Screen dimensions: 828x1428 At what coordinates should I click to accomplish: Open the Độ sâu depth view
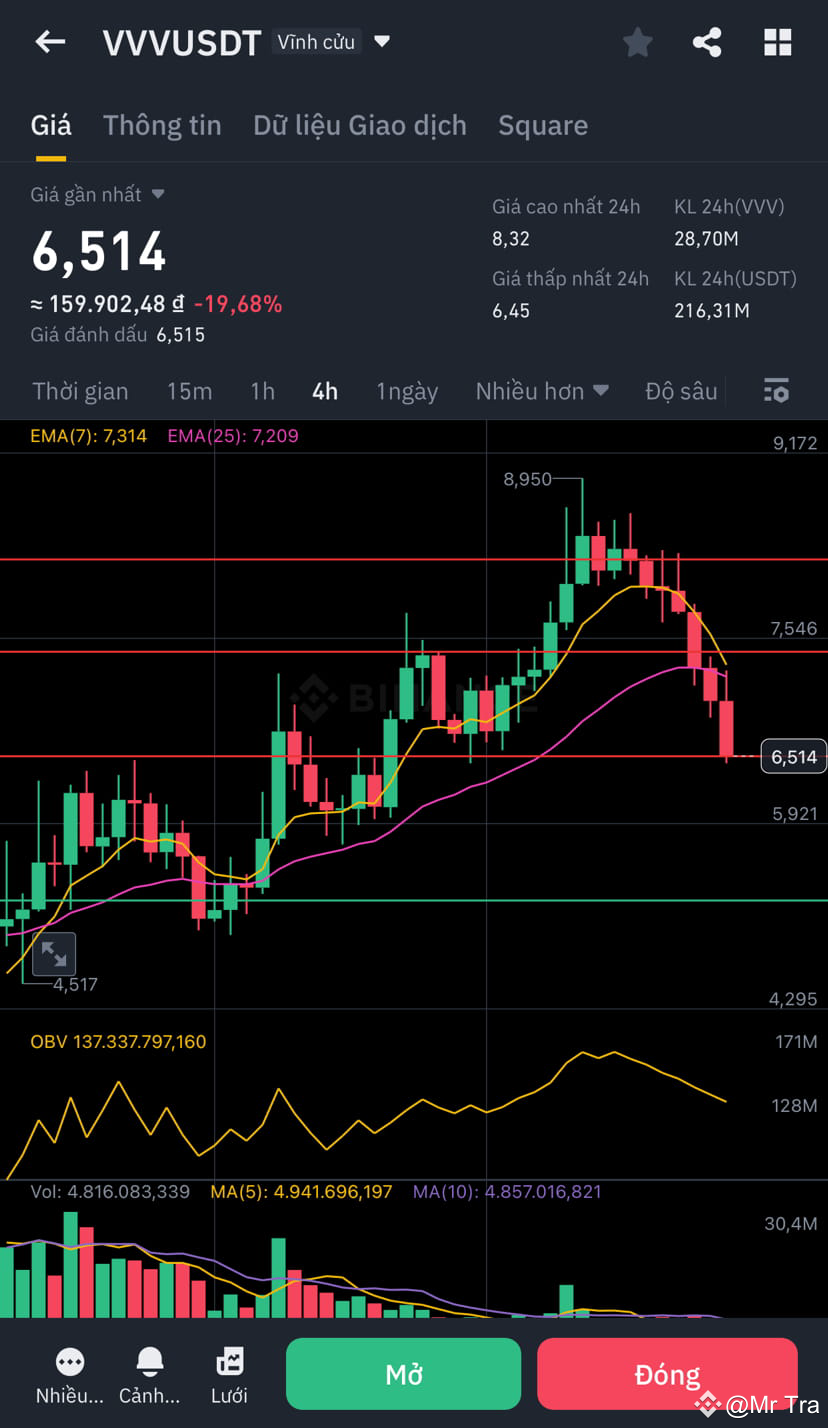pos(681,391)
